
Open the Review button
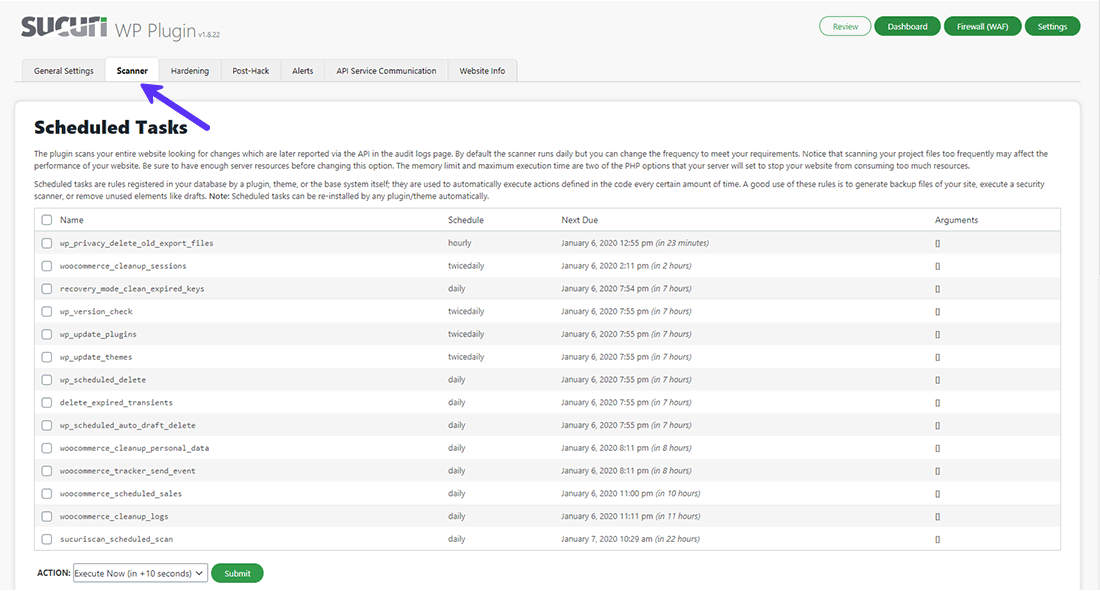[845, 26]
